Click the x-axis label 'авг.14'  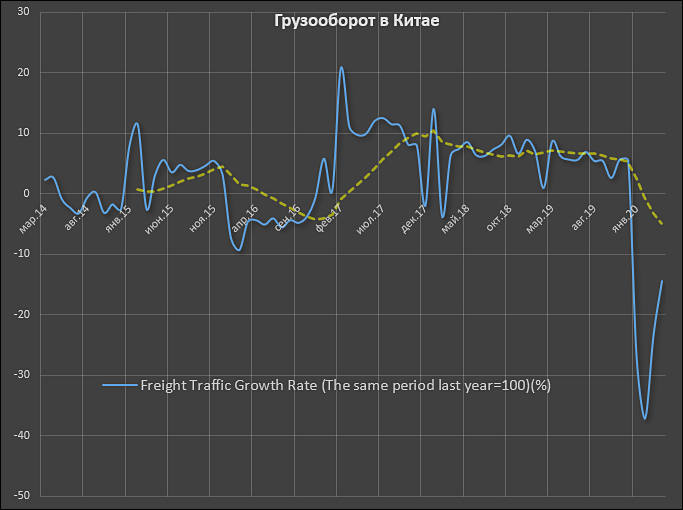76,218
